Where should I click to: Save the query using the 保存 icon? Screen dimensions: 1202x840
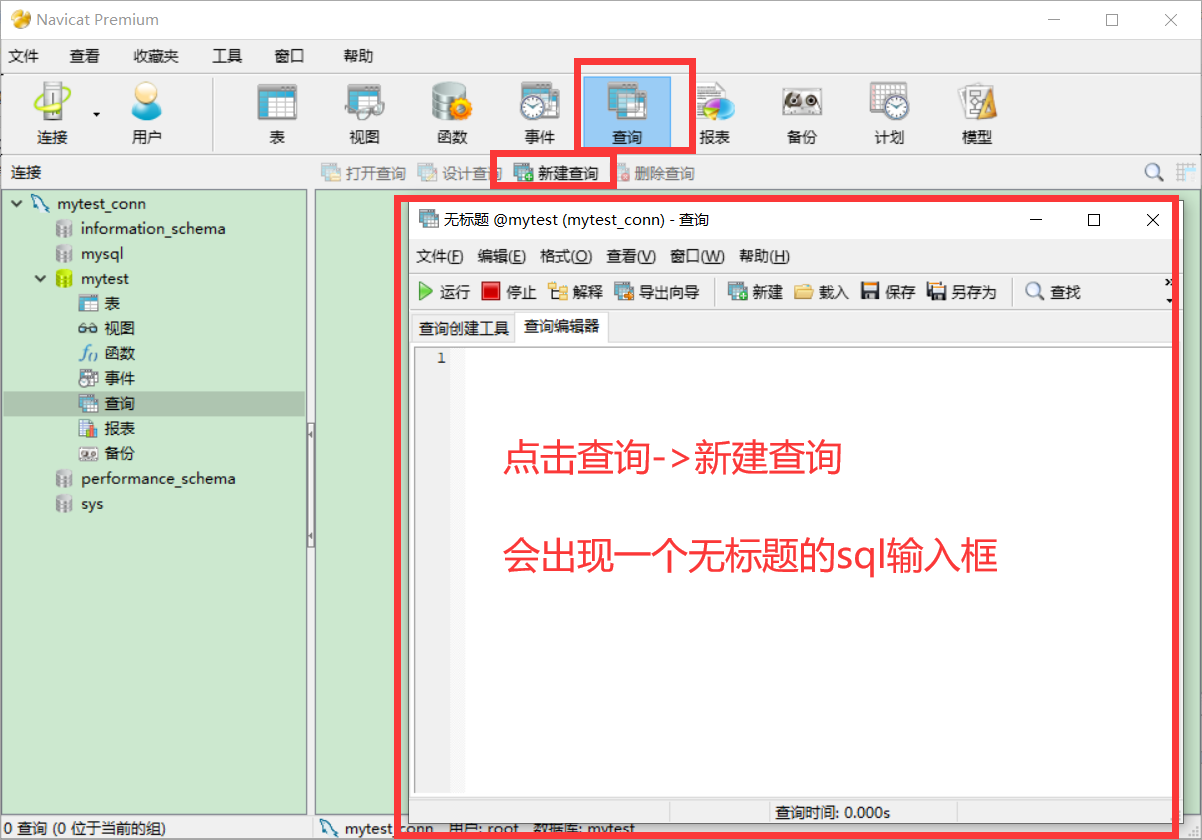[887, 291]
